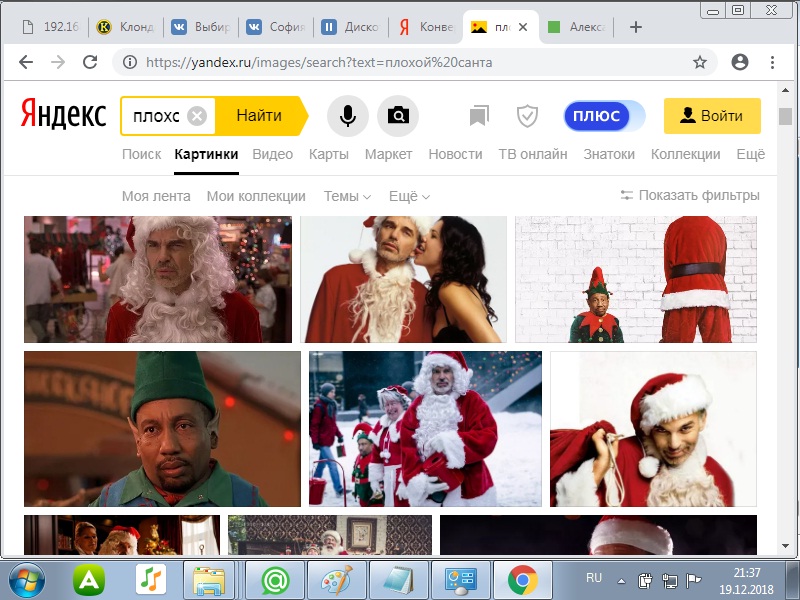This screenshot has width=800, height=600.
Task: Open image of Santa with dark-haired woman
Action: tap(404, 279)
